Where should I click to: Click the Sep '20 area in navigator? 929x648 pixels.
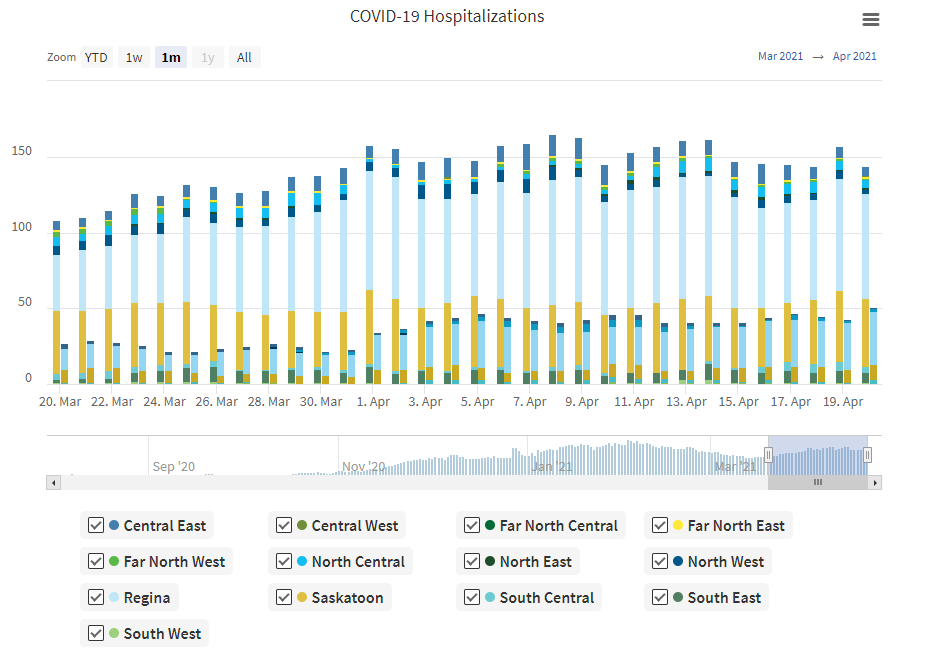point(174,467)
